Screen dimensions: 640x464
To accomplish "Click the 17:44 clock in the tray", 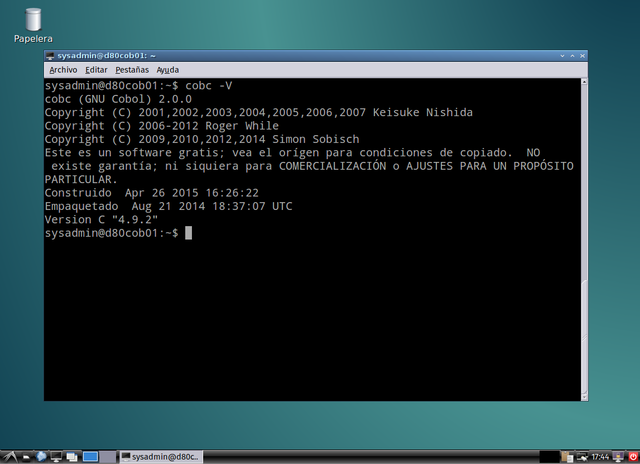I will click(x=600, y=457).
